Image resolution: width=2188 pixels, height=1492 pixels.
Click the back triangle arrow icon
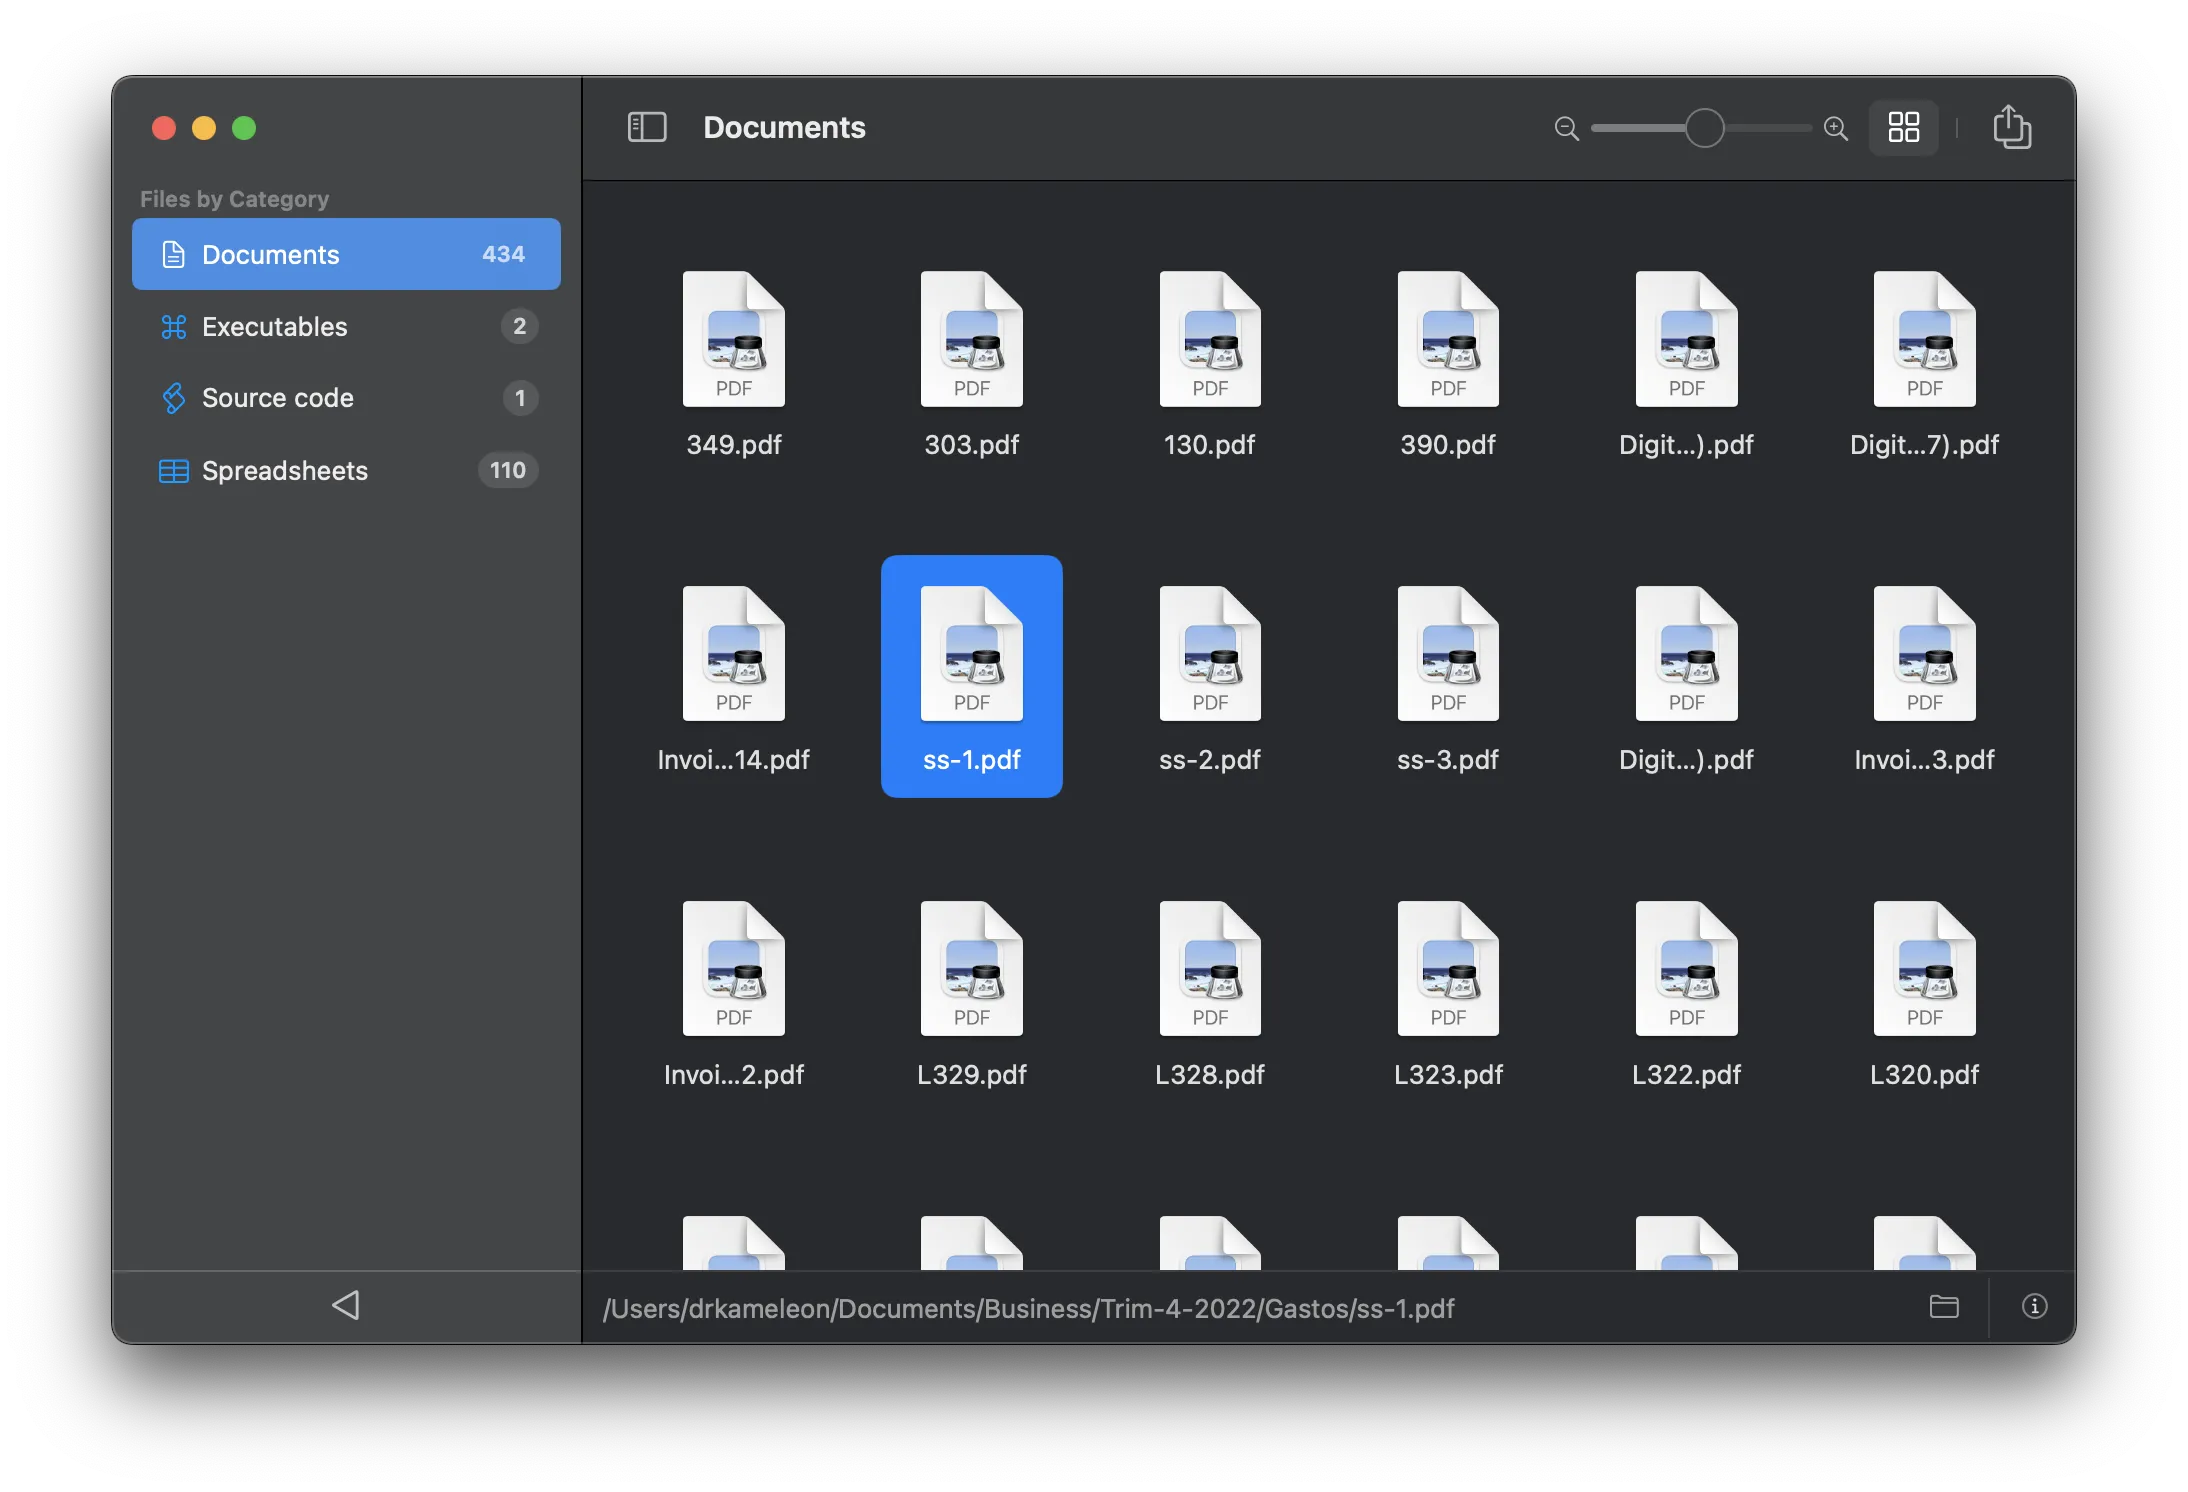[346, 1305]
